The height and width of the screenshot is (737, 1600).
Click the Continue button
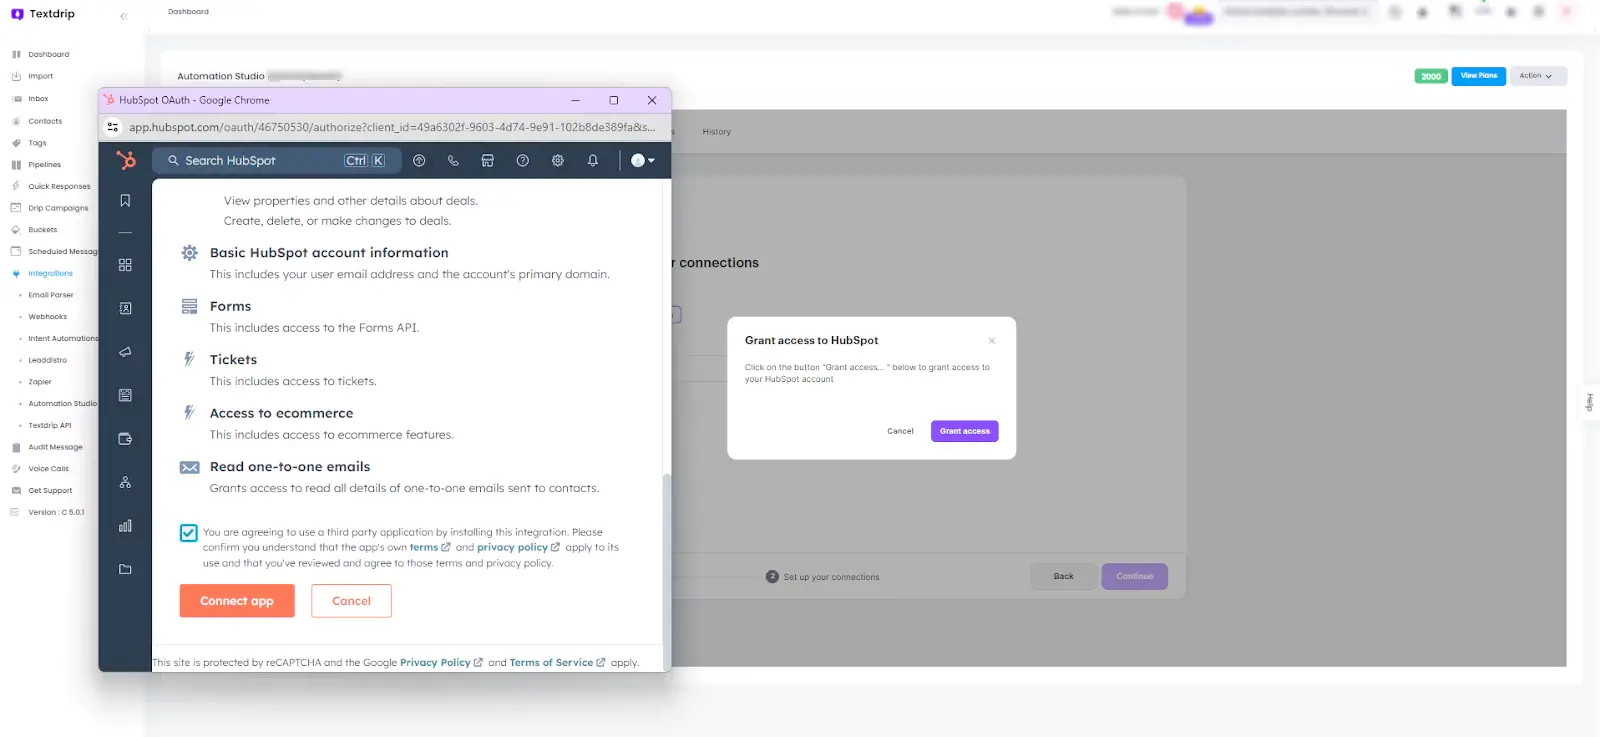point(1134,576)
